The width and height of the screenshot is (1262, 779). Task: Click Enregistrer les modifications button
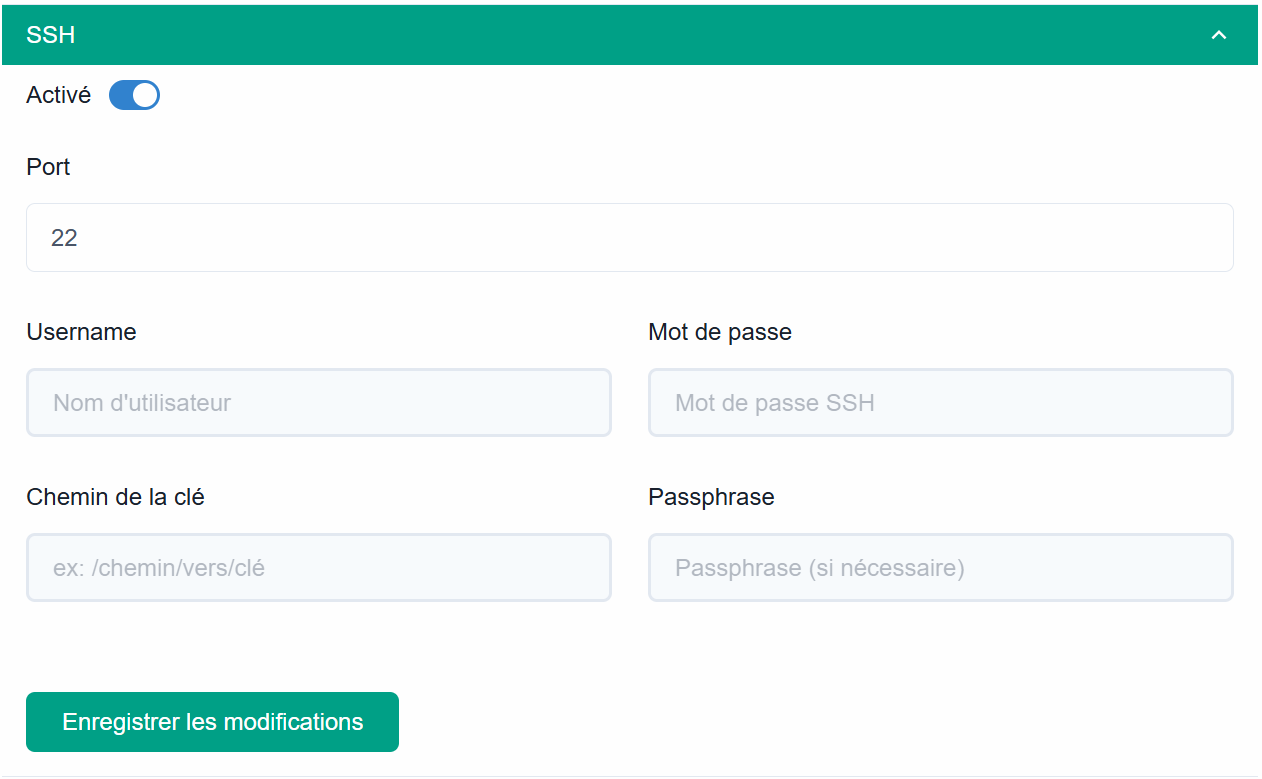click(x=212, y=722)
